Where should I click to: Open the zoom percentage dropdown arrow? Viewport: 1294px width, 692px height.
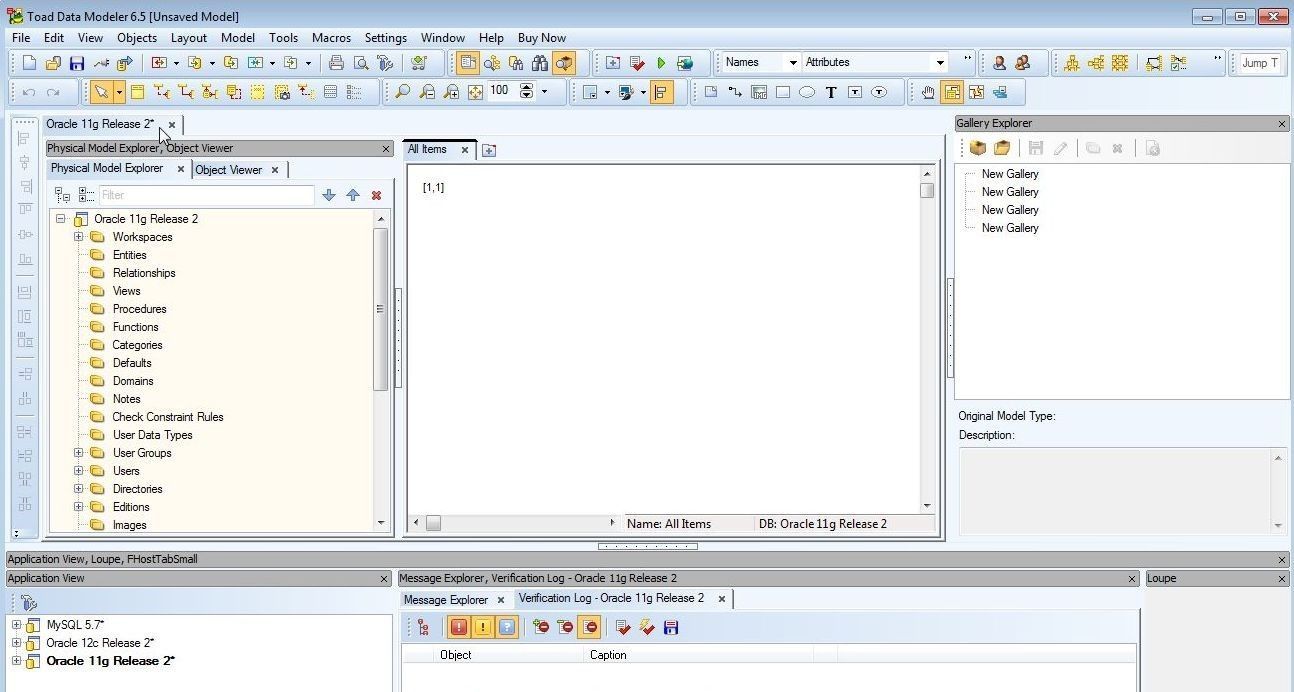point(544,91)
